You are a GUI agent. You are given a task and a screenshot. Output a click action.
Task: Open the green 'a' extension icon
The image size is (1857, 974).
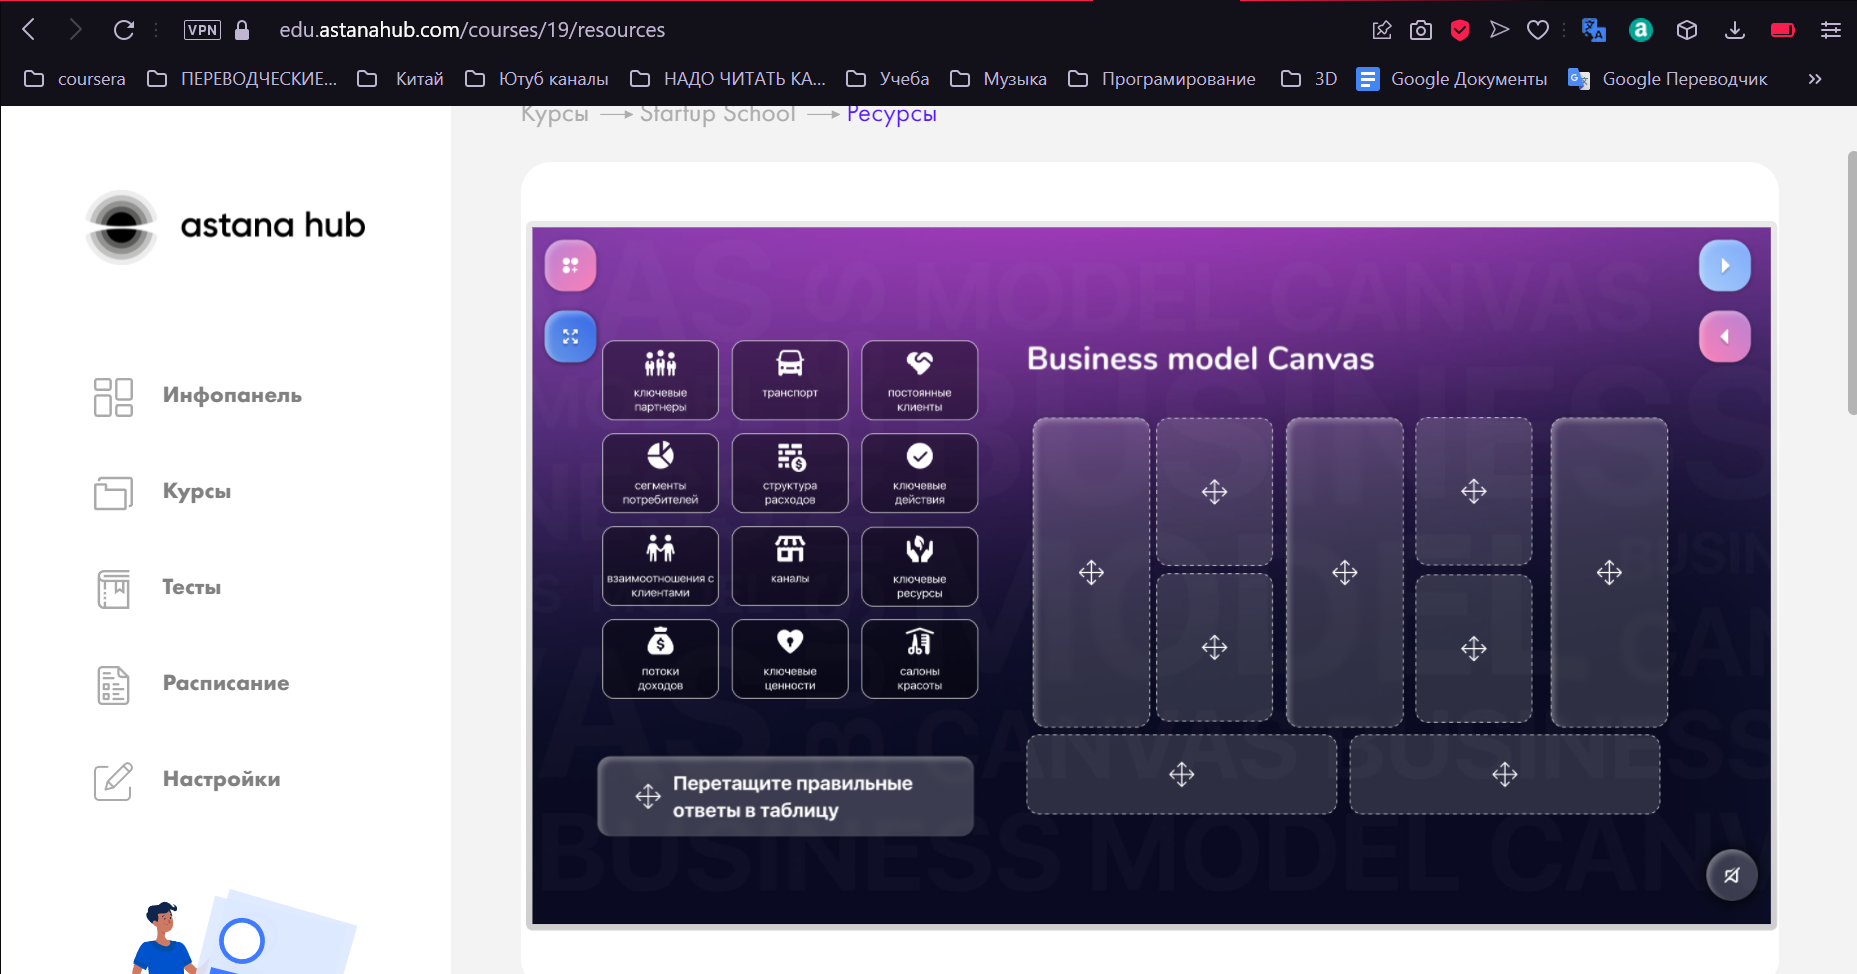tap(1641, 30)
